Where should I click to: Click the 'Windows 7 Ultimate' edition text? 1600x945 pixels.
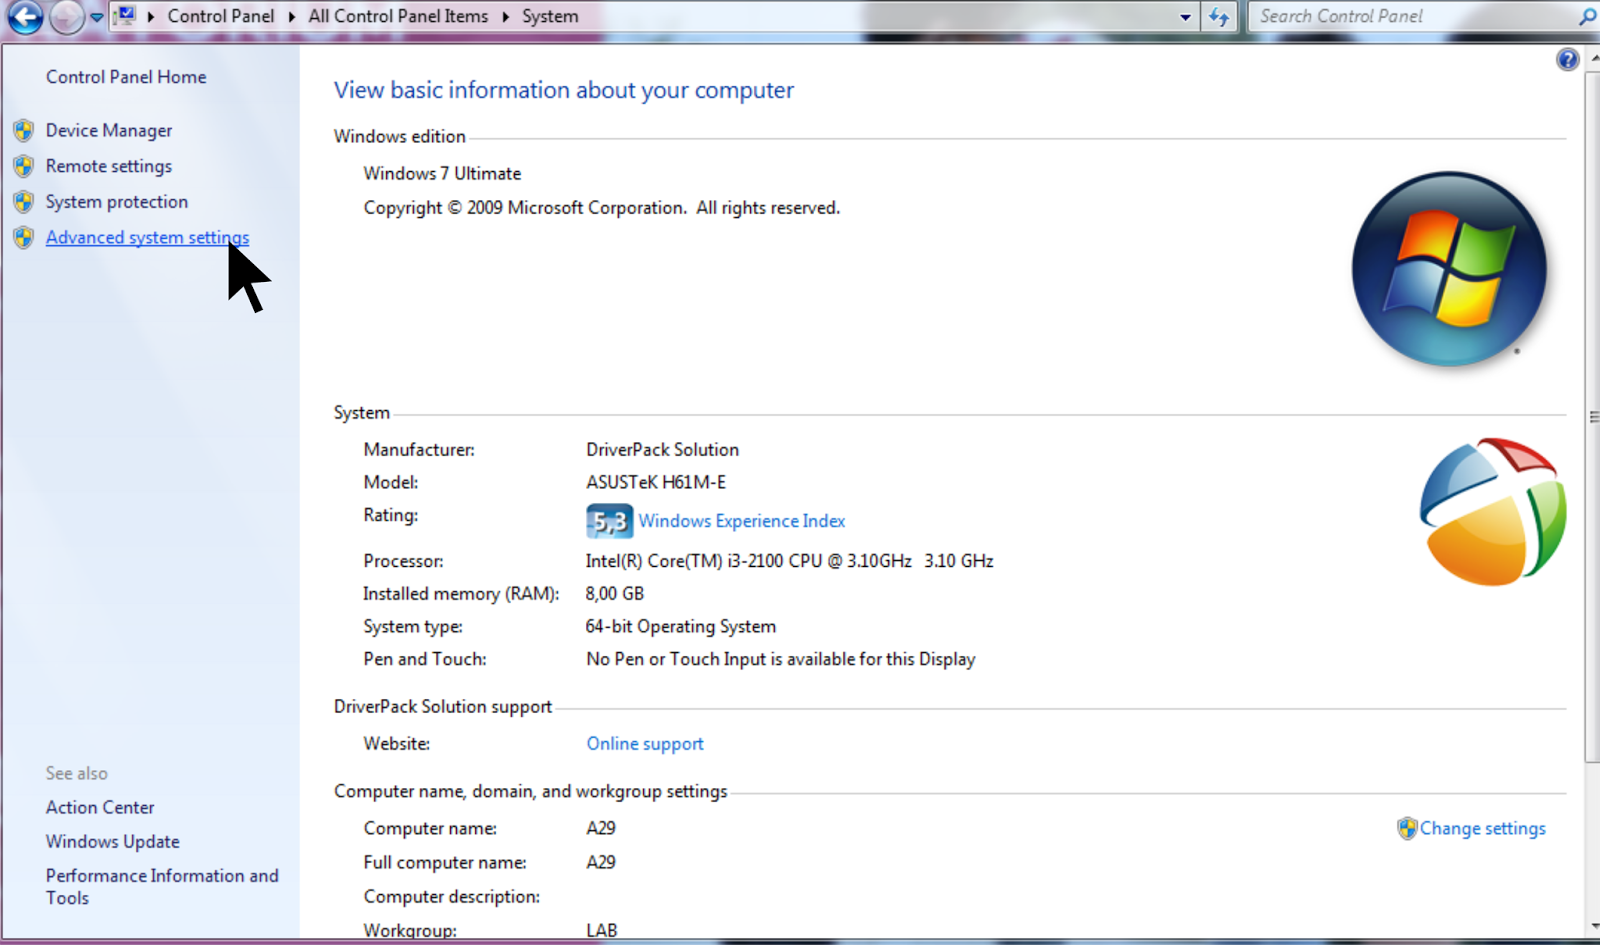[442, 173]
